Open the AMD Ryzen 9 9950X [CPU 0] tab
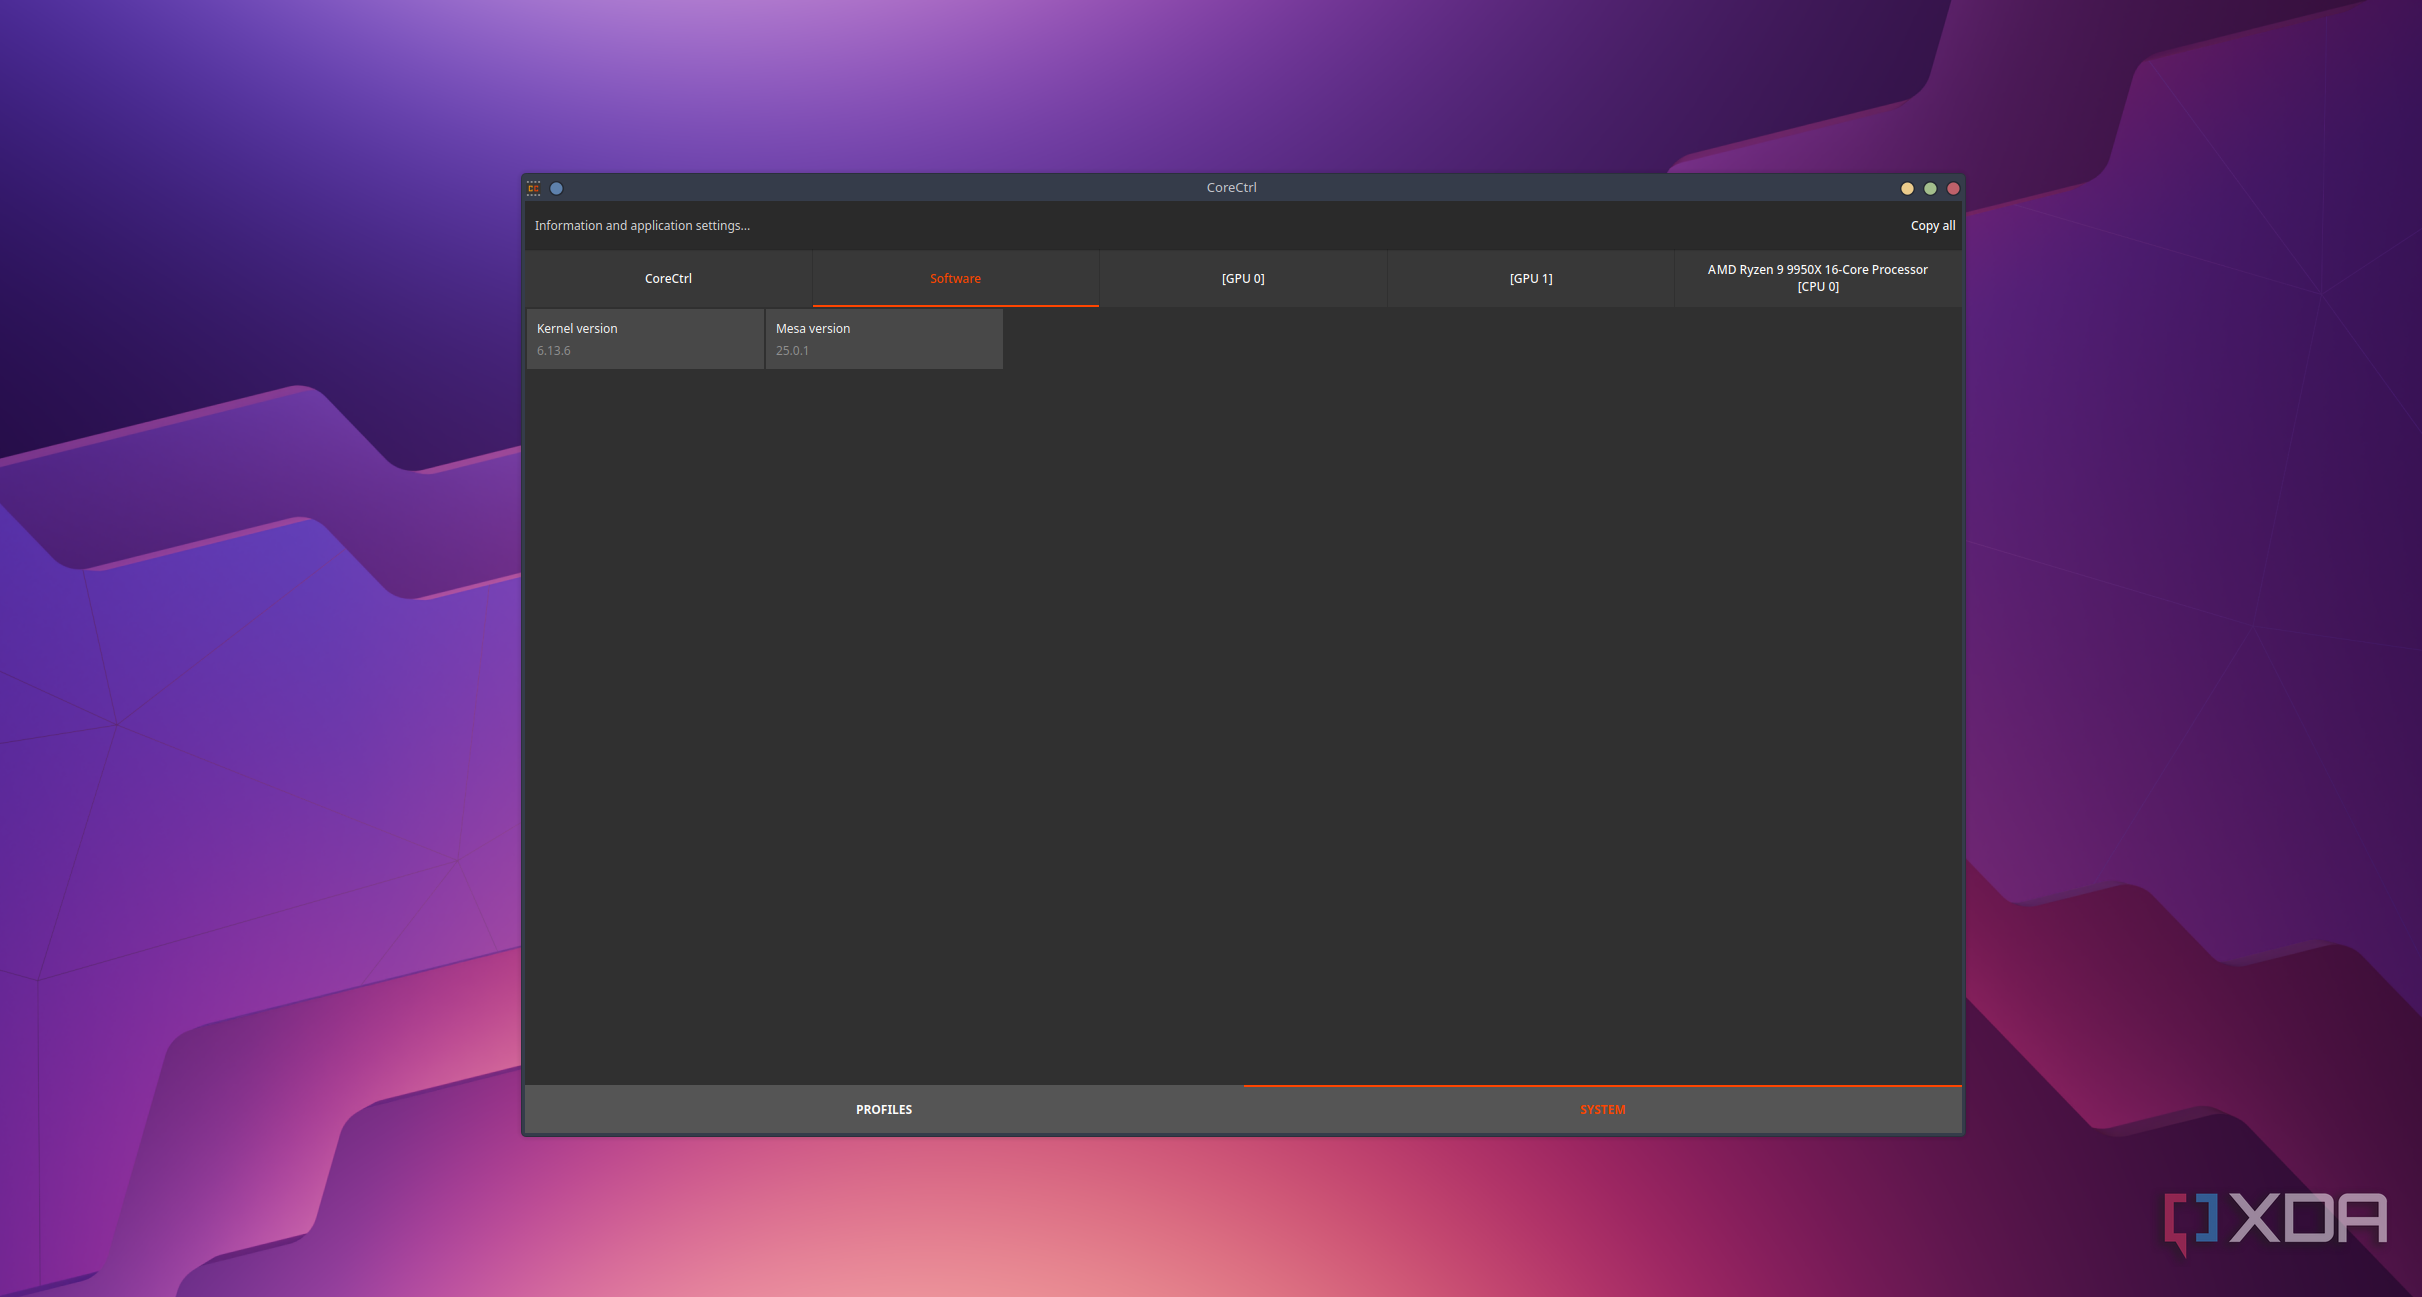 coord(1818,278)
